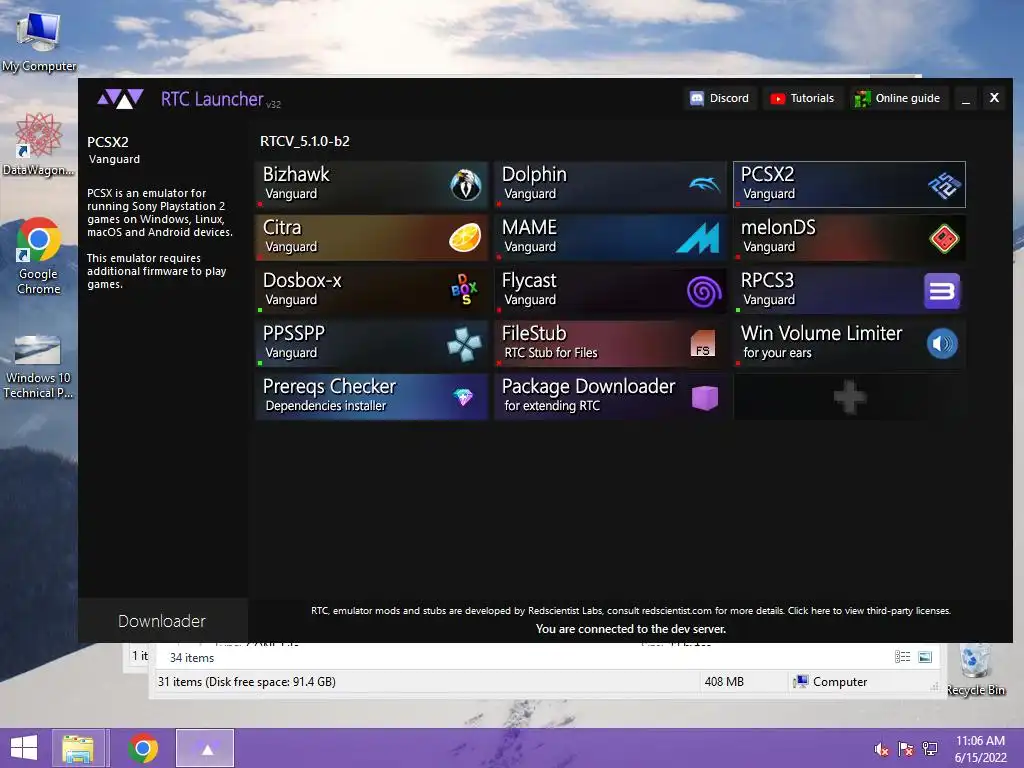Image resolution: width=1024 pixels, height=768 pixels.
Task: Click the Flycast purple swirl icon
Action: (x=704, y=291)
